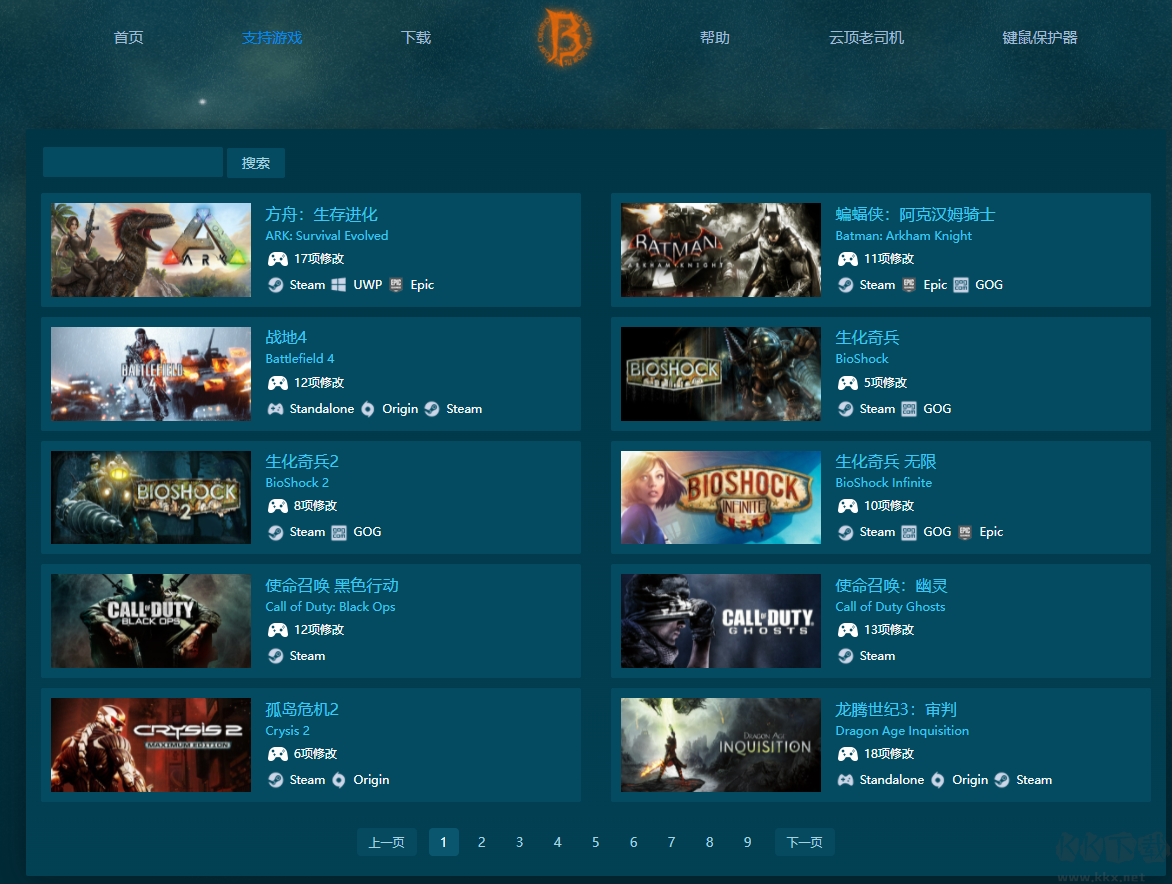This screenshot has height=884, width=1172.
Task: Open the Call of Duty: Black Ops link
Action: click(x=330, y=607)
